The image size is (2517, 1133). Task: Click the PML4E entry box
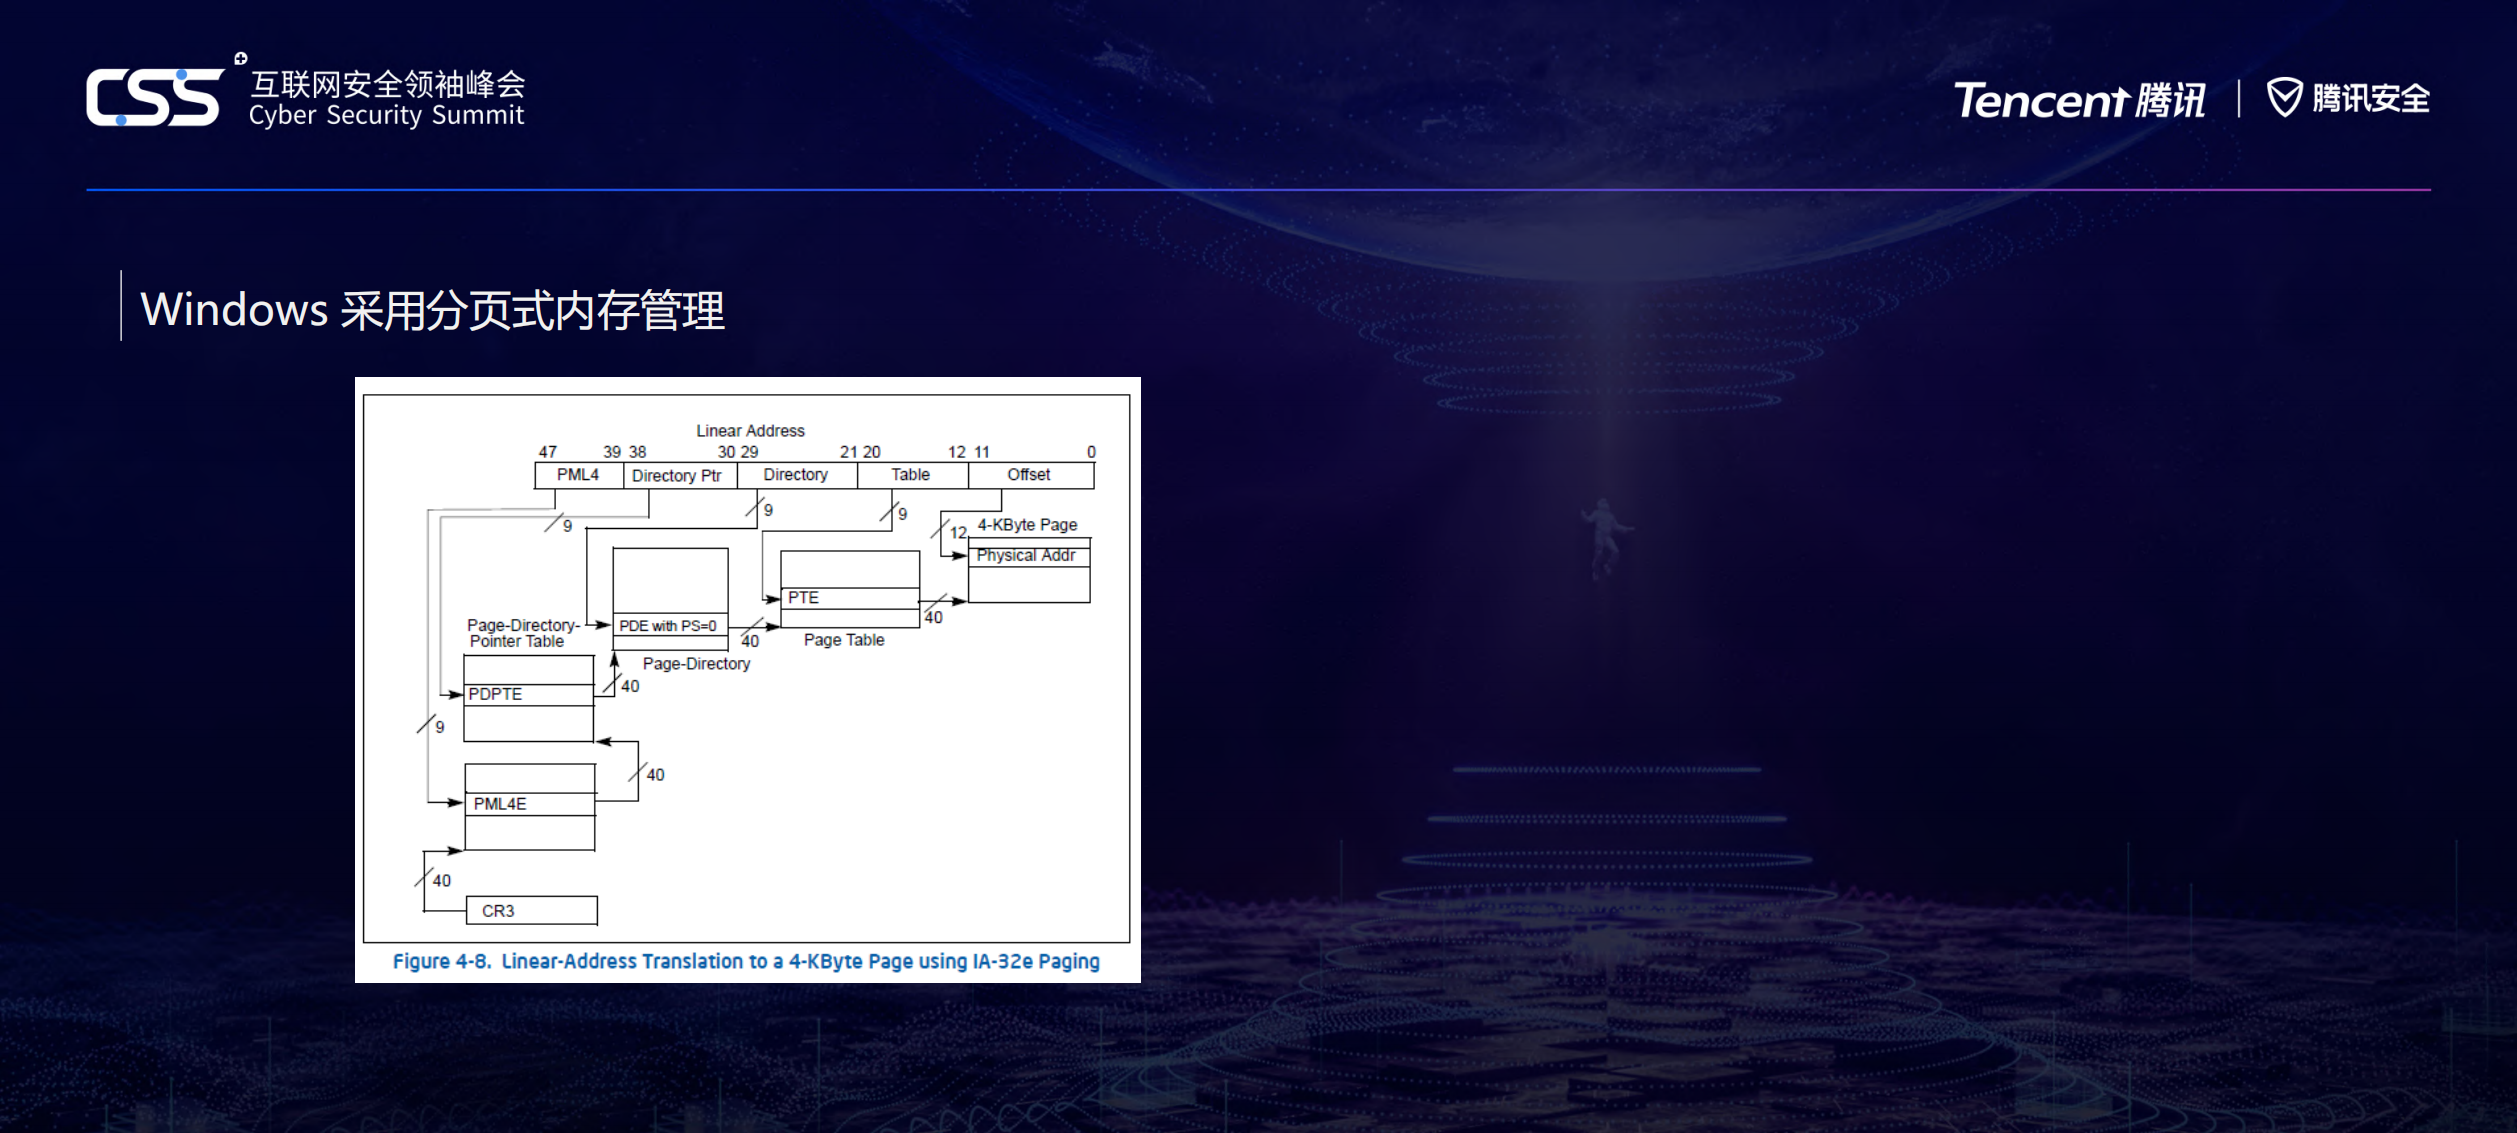click(529, 804)
